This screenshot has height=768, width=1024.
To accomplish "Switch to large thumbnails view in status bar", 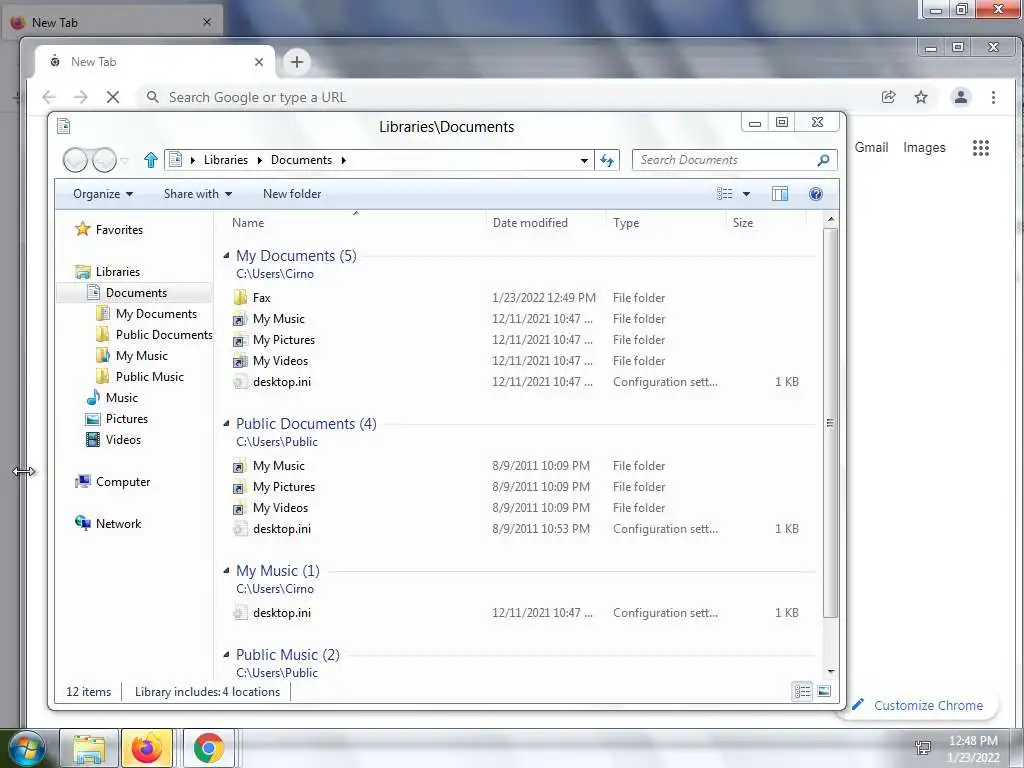I will click(824, 692).
